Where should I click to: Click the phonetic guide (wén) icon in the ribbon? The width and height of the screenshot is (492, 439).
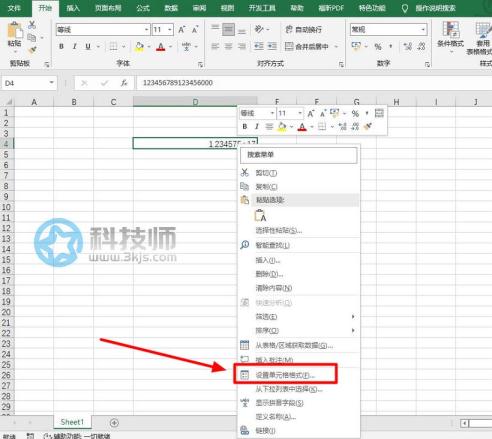186,46
